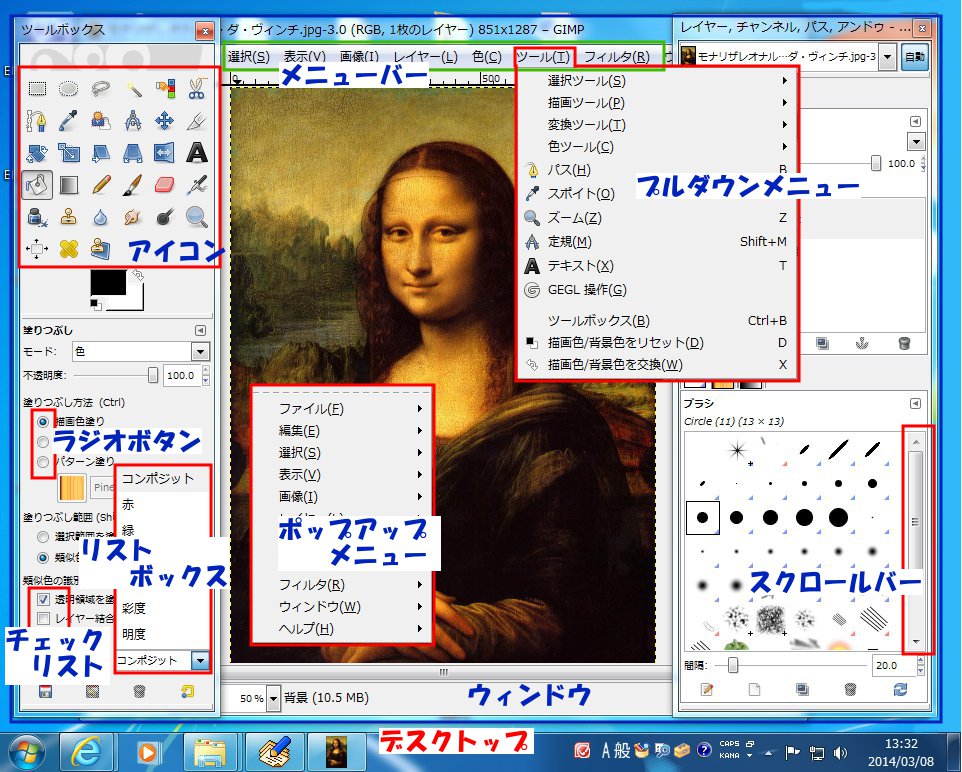The height and width of the screenshot is (772, 962).
Task: Select the Scissors Select tool
Action: click(196, 89)
